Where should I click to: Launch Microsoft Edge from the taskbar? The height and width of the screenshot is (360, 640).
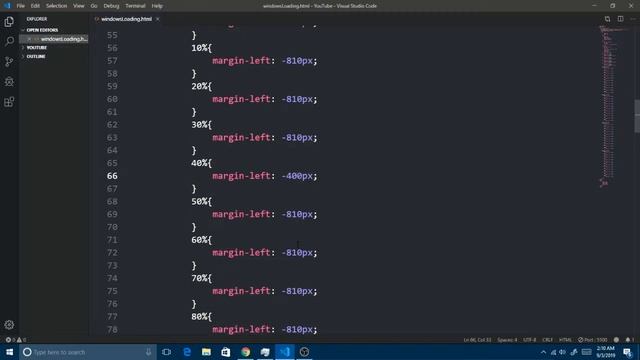(x=187, y=352)
